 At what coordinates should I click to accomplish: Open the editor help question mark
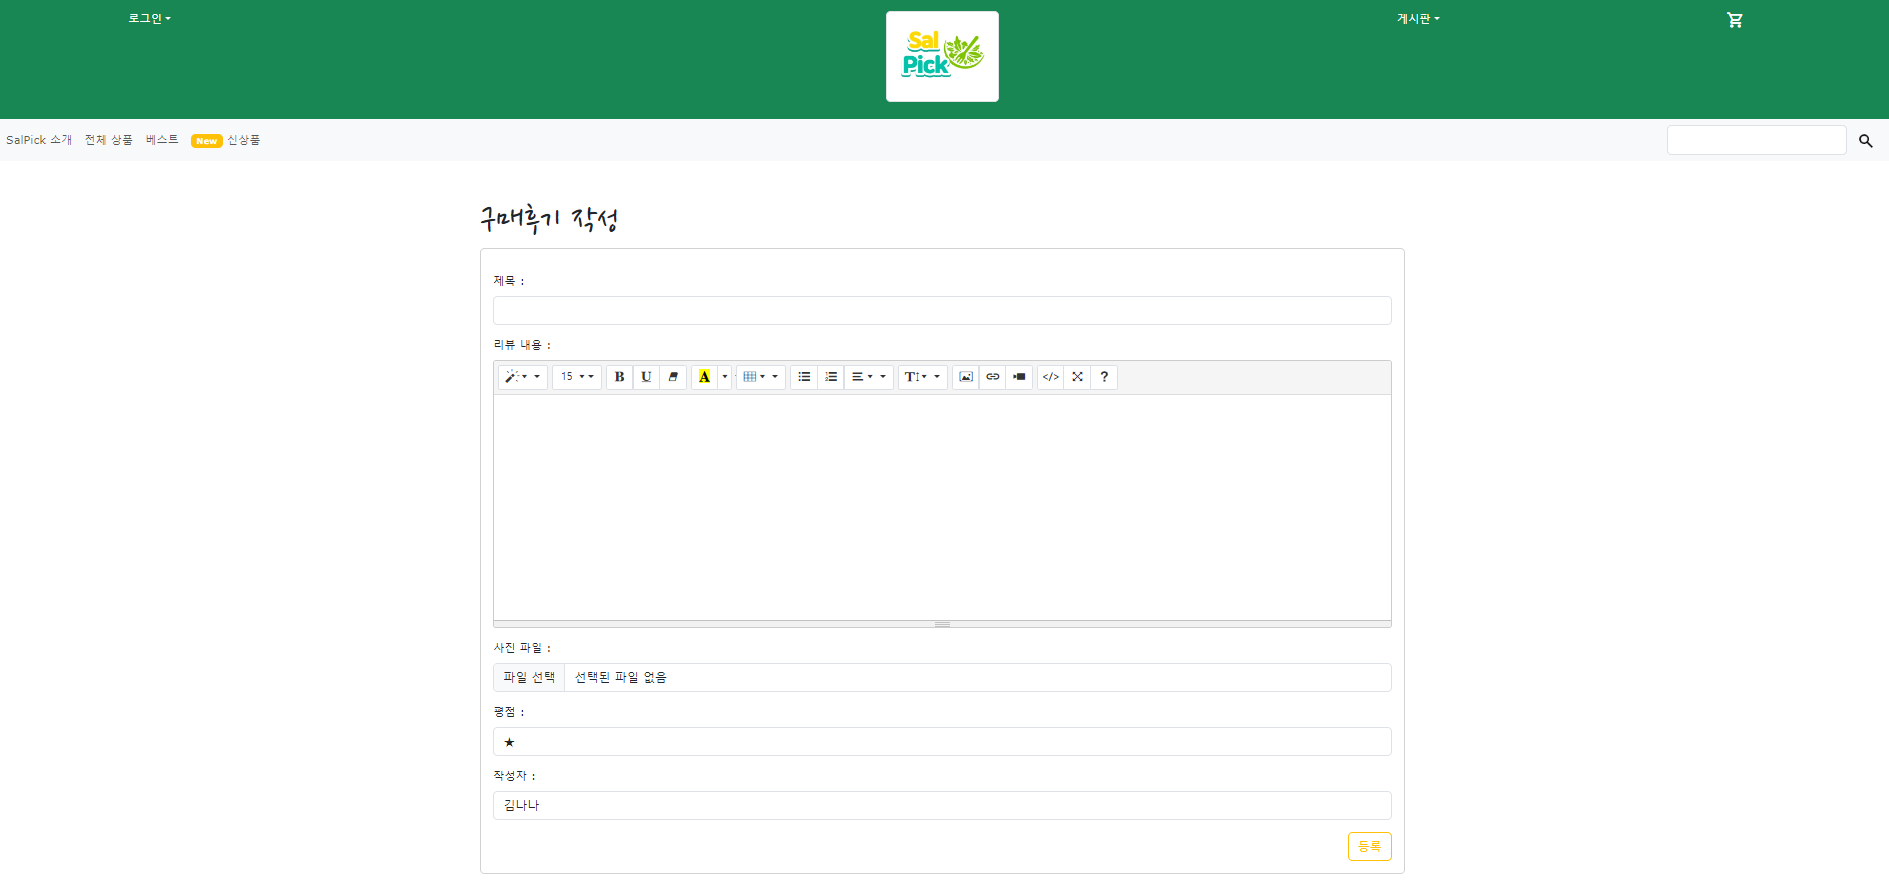click(x=1104, y=377)
